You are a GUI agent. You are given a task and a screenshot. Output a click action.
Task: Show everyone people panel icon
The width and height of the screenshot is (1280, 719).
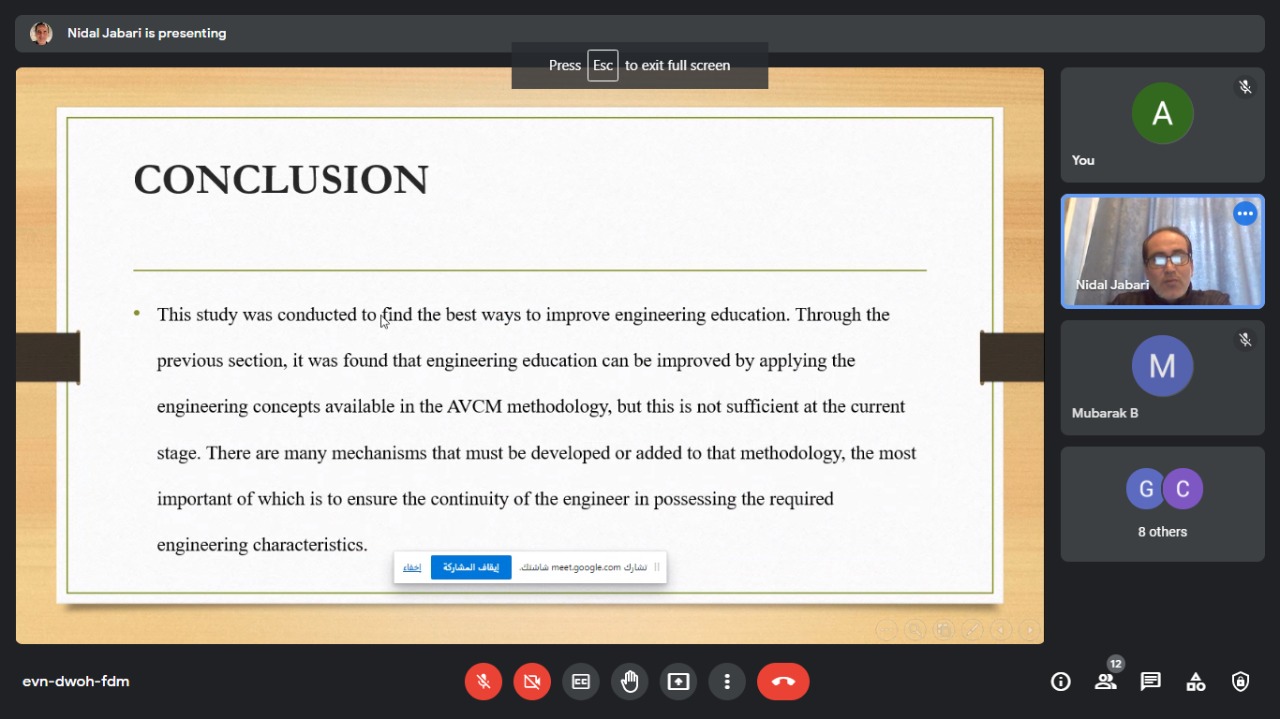tap(1105, 682)
